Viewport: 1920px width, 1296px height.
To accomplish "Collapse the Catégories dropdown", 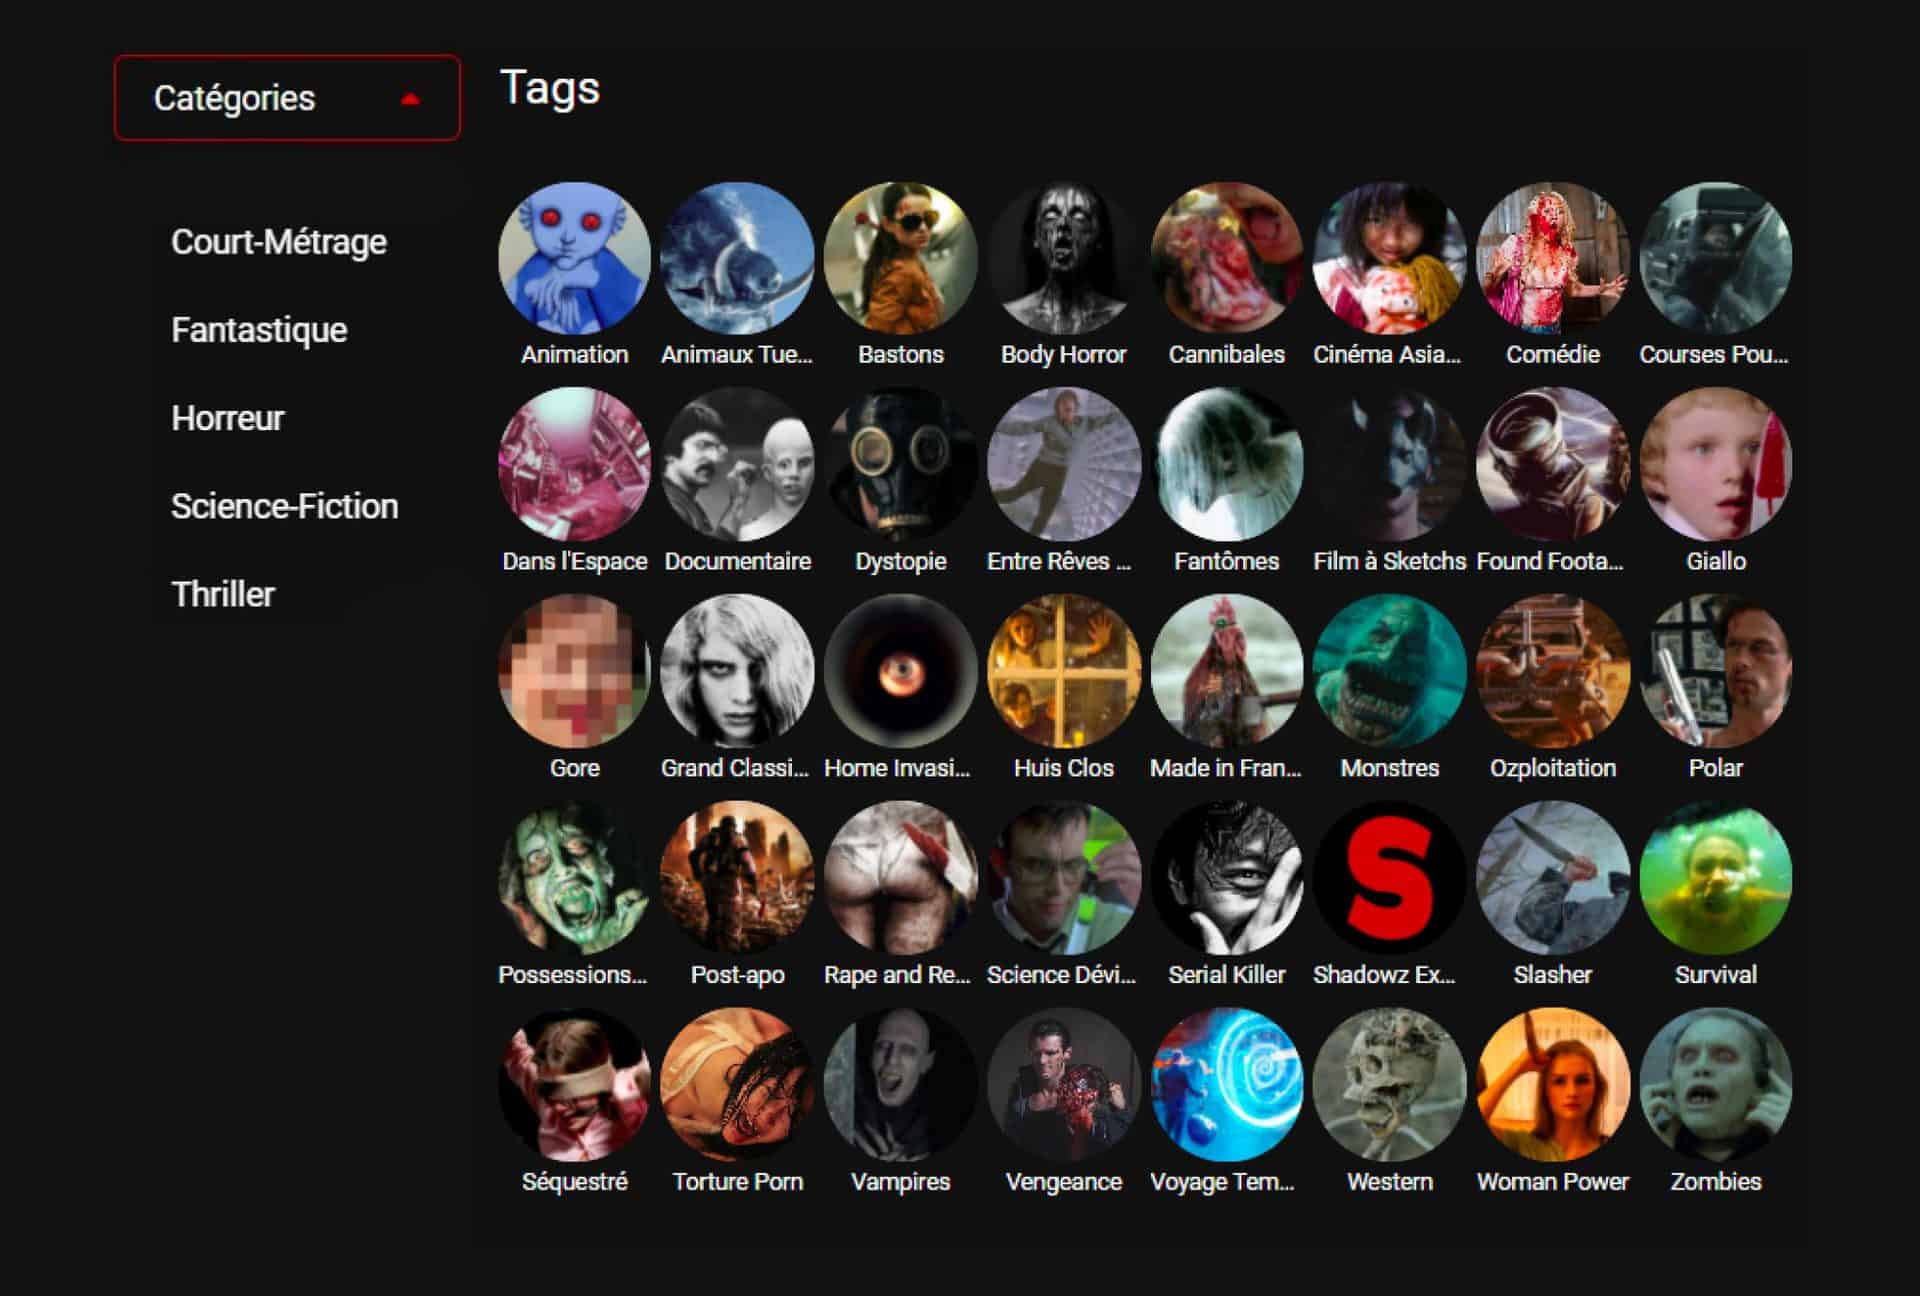I will (286, 98).
